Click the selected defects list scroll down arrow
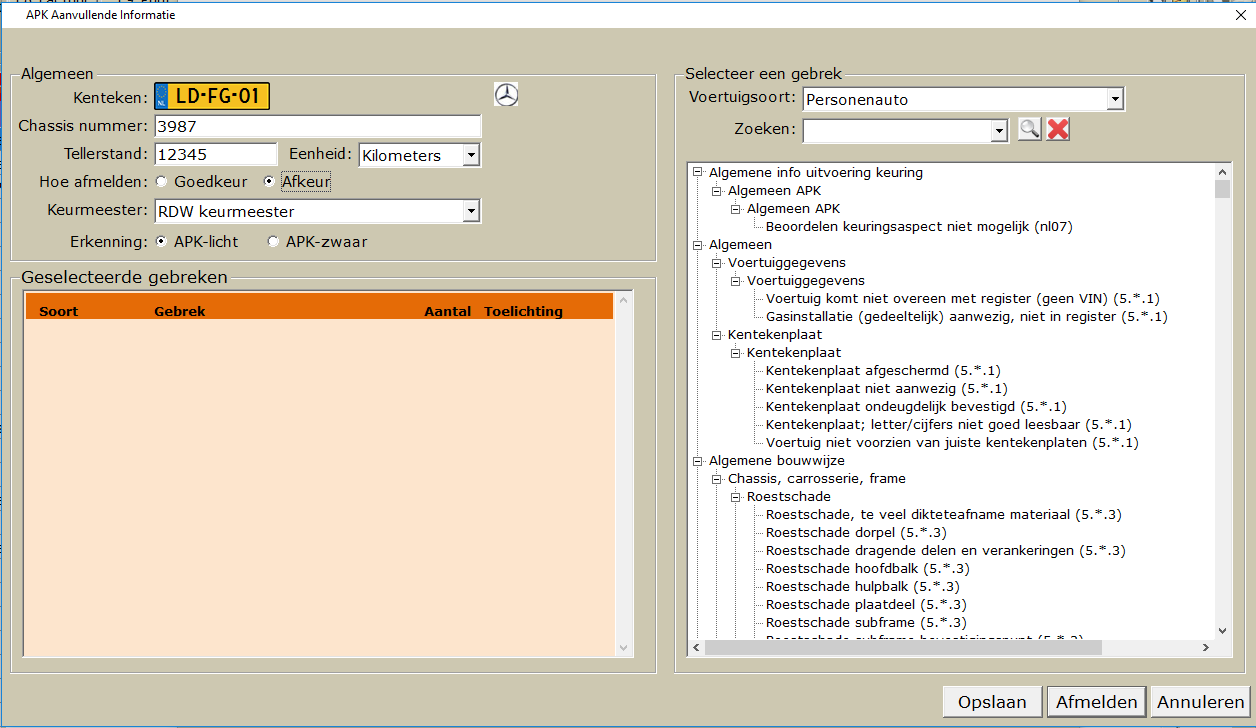 (x=625, y=648)
